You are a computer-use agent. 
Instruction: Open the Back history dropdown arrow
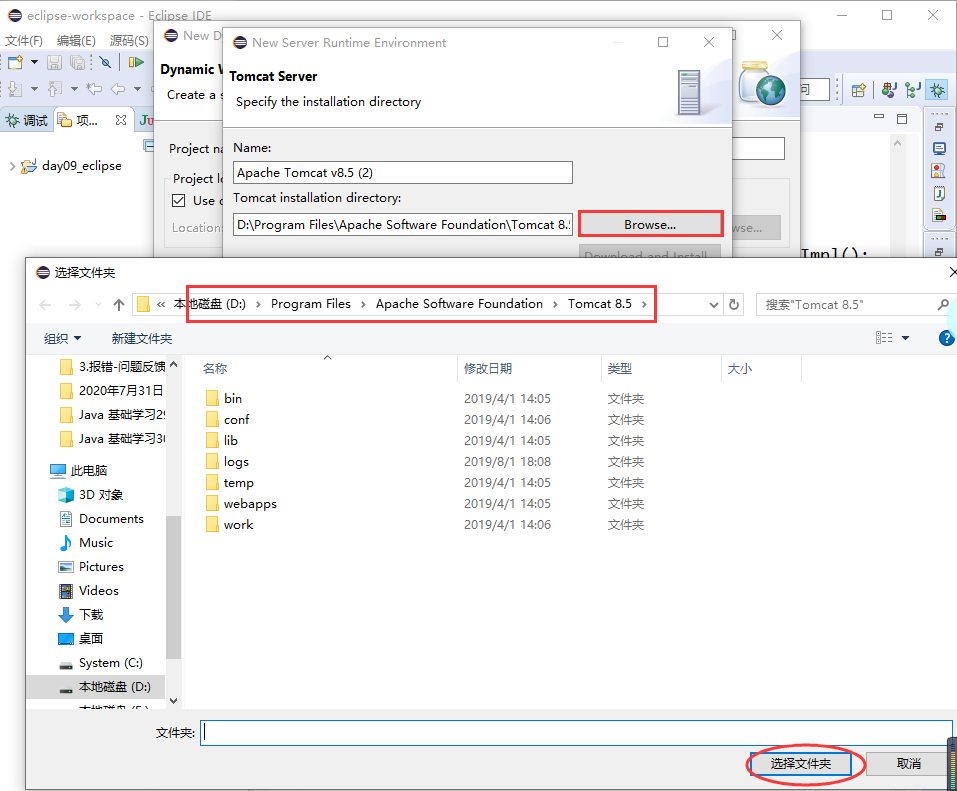tap(137, 89)
